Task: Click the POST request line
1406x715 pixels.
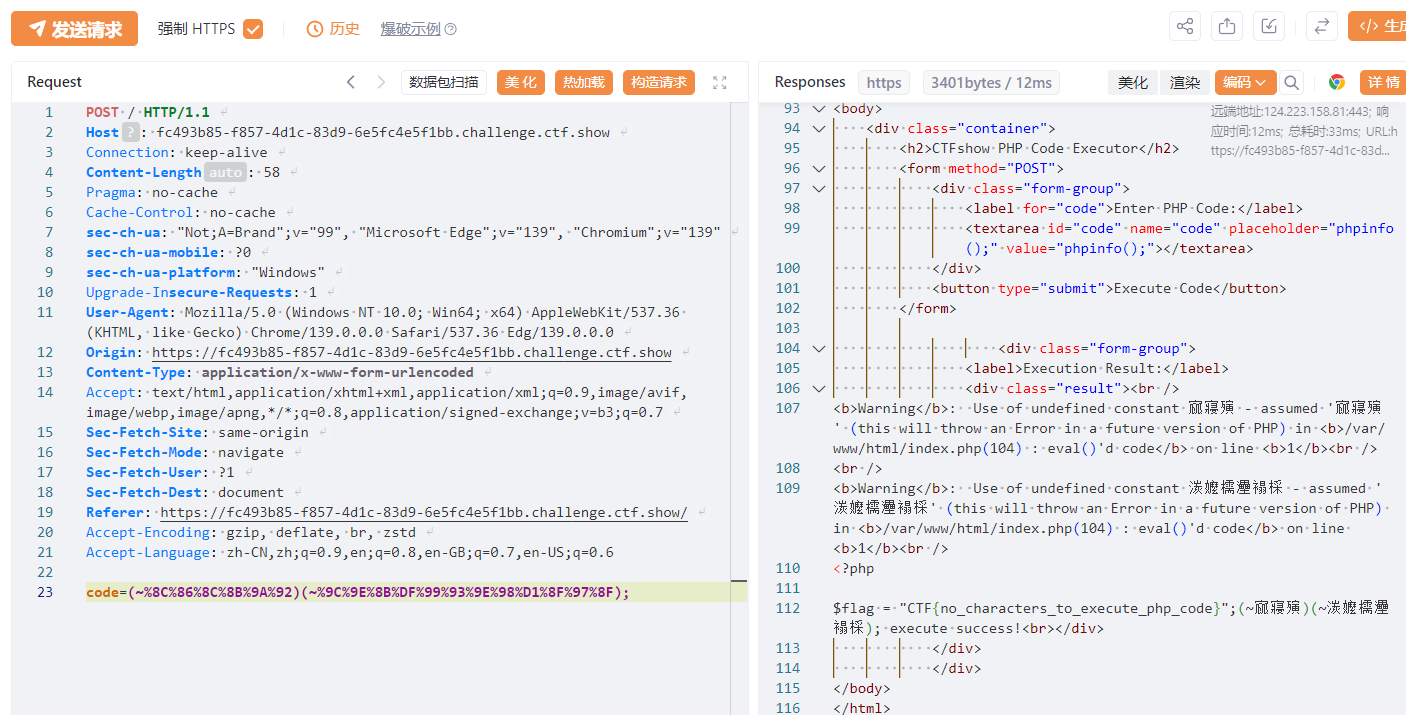Action: [x=148, y=112]
